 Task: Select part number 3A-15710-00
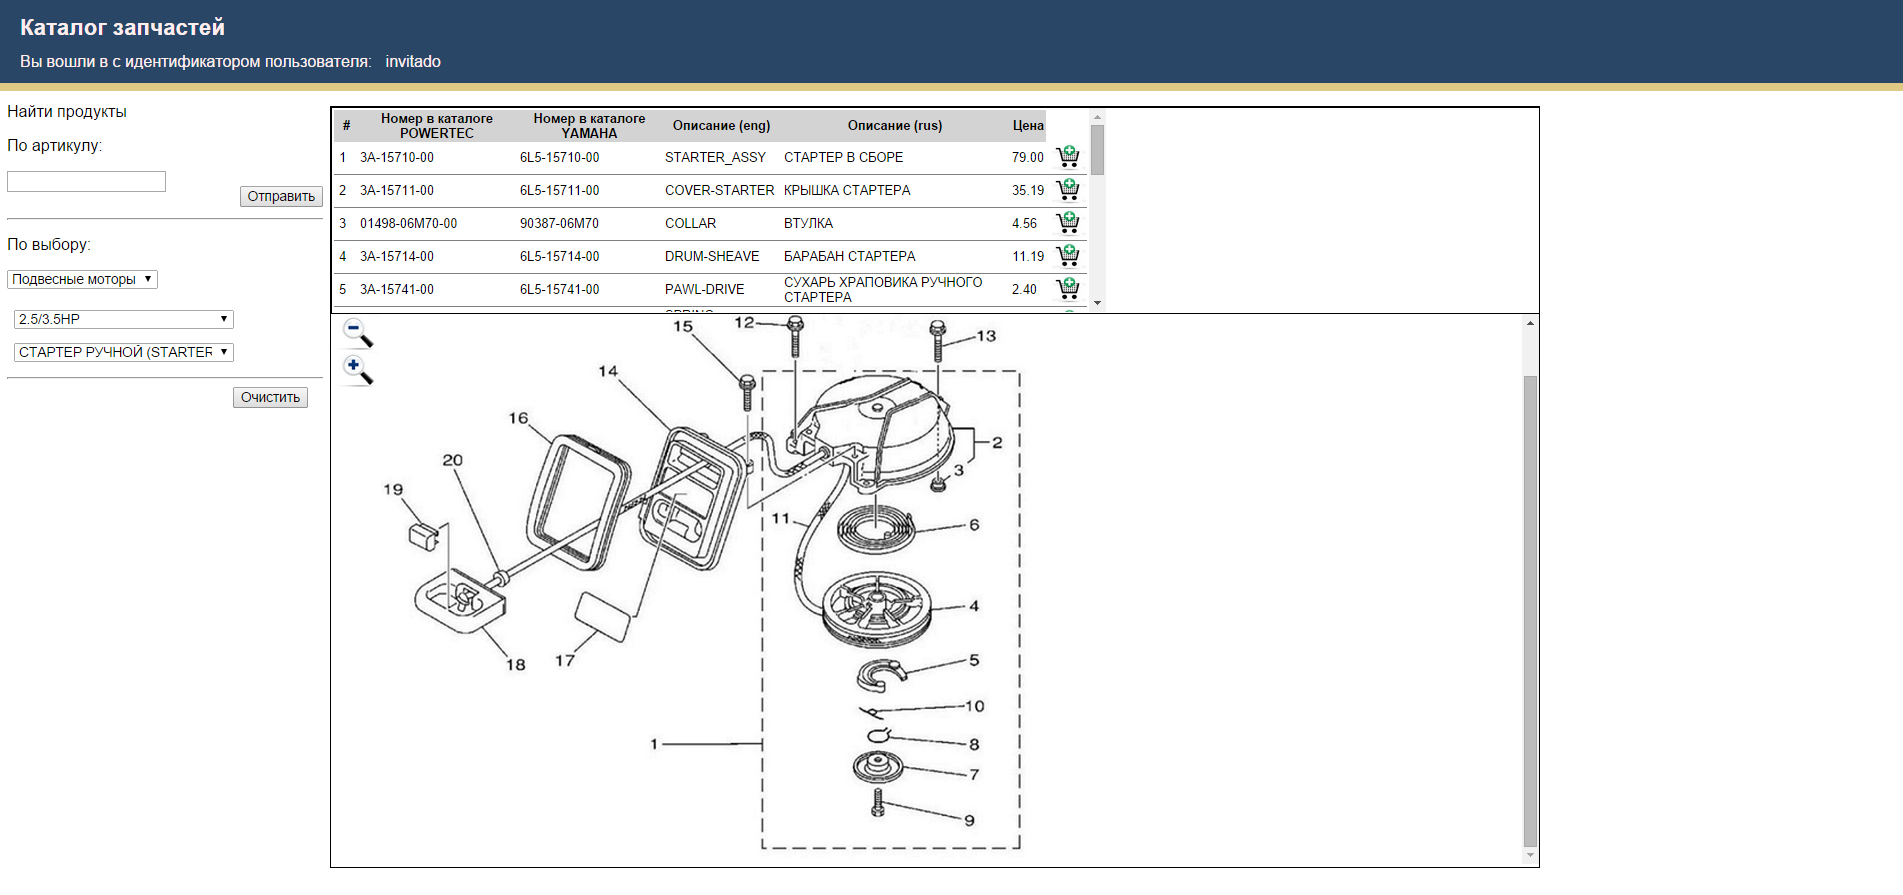tap(397, 157)
